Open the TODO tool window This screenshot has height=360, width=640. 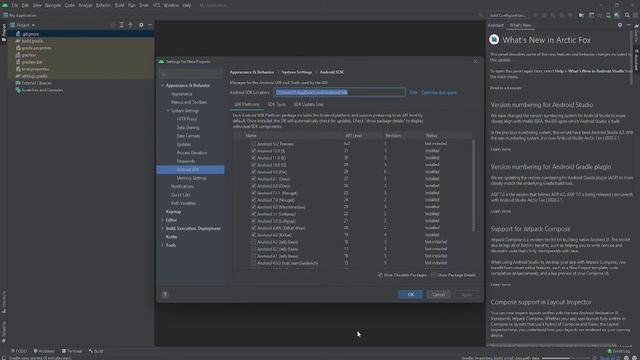tap(19, 351)
